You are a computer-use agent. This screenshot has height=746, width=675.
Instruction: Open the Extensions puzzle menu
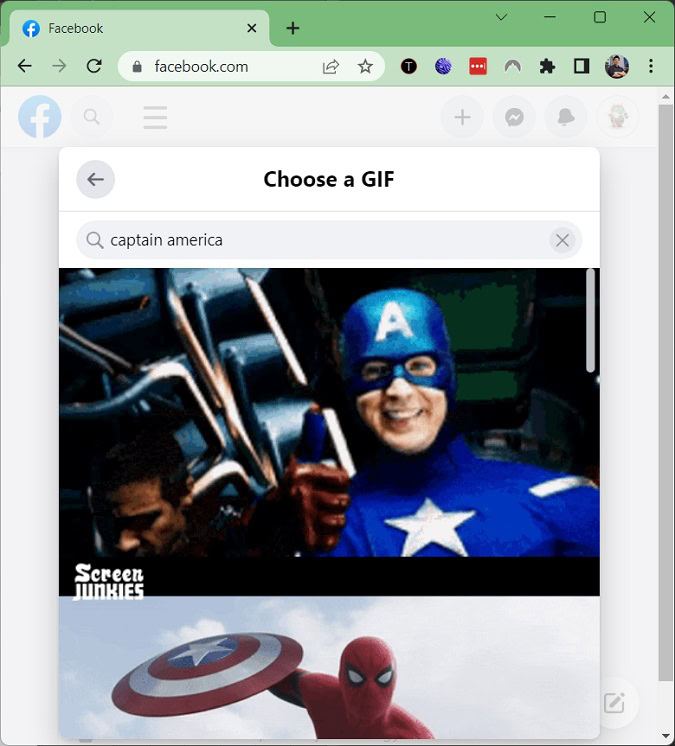point(547,66)
